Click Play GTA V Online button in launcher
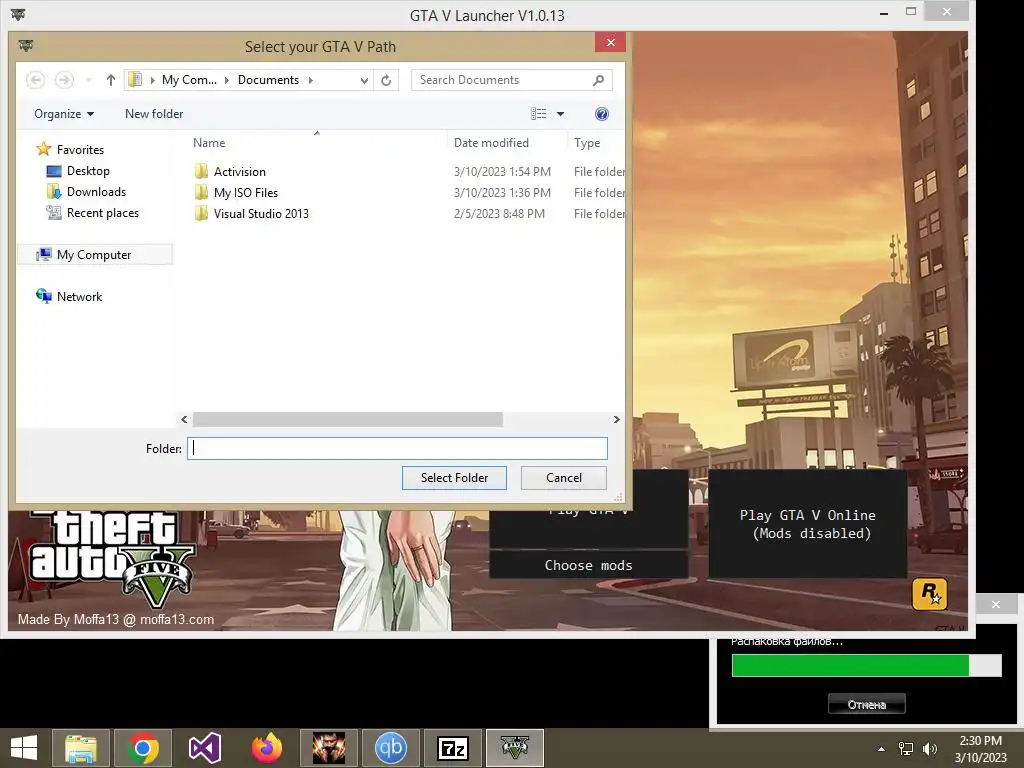The height and width of the screenshot is (768, 1024). [807, 524]
